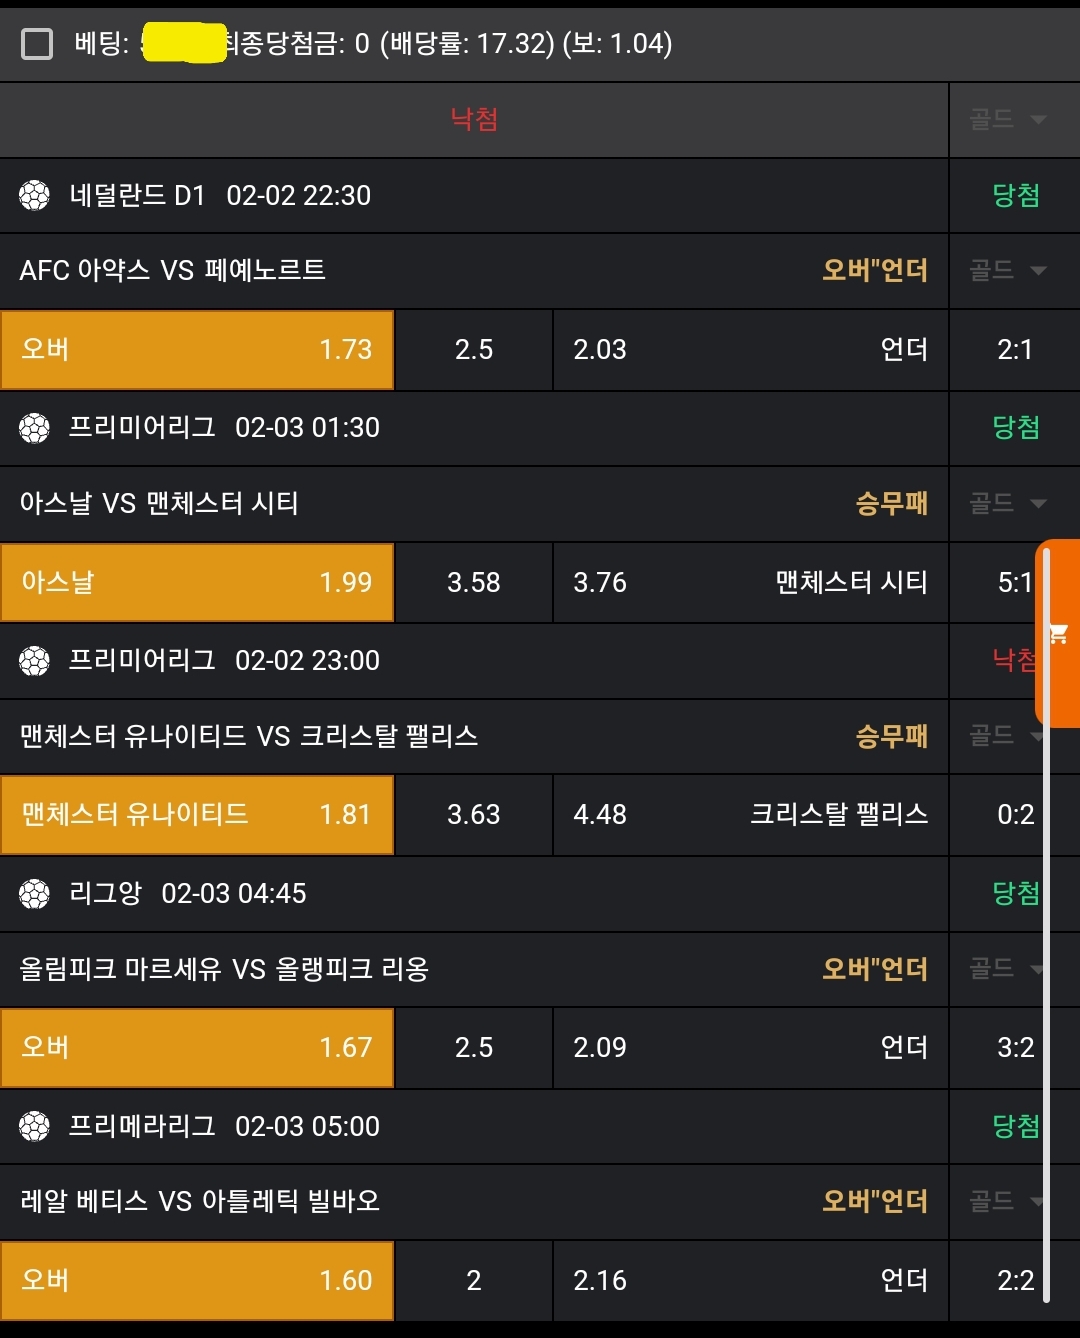Choose 맨체스터 시티 win at 3.76
This screenshot has height=1338, width=1080.
coord(750,583)
